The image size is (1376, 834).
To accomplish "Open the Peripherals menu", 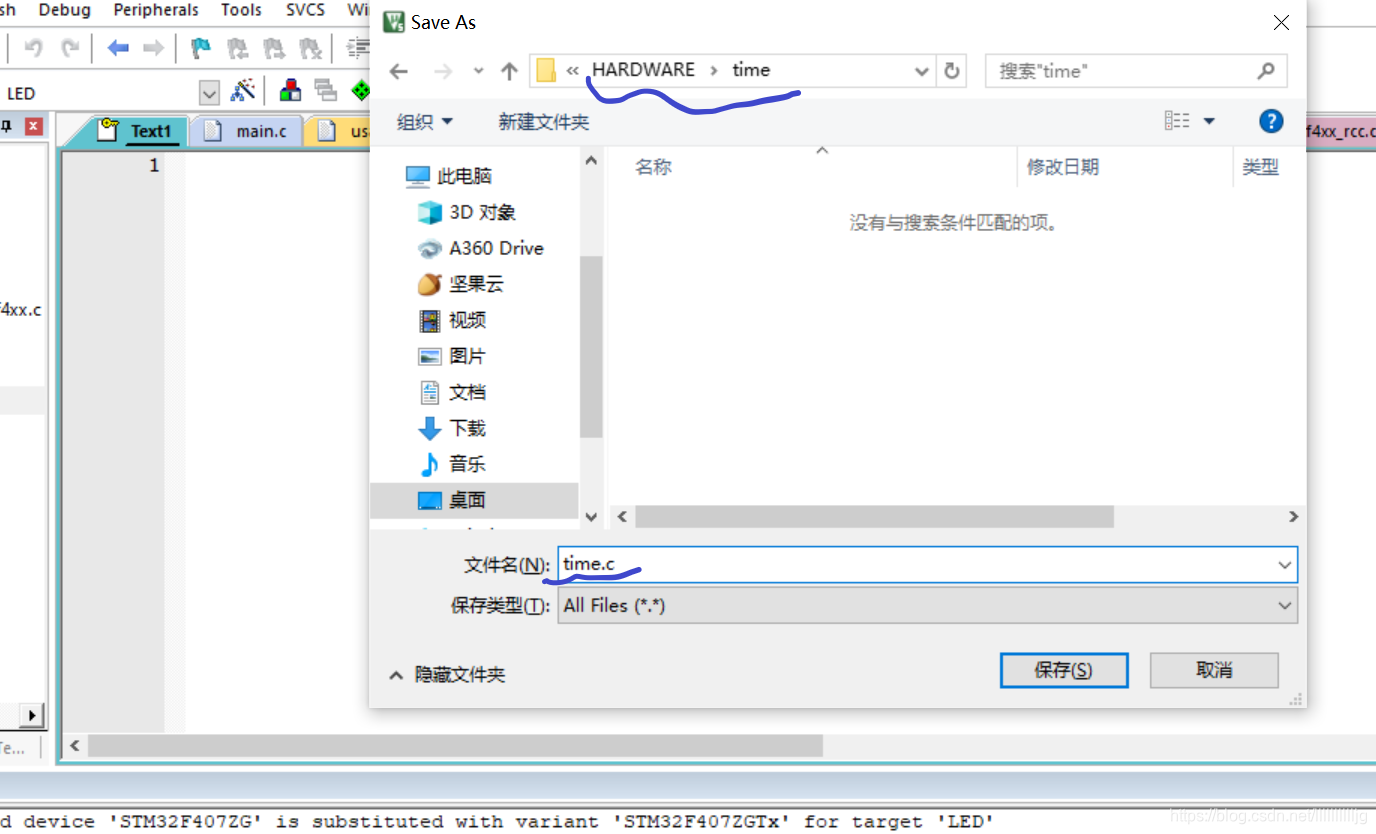I will (x=156, y=10).
